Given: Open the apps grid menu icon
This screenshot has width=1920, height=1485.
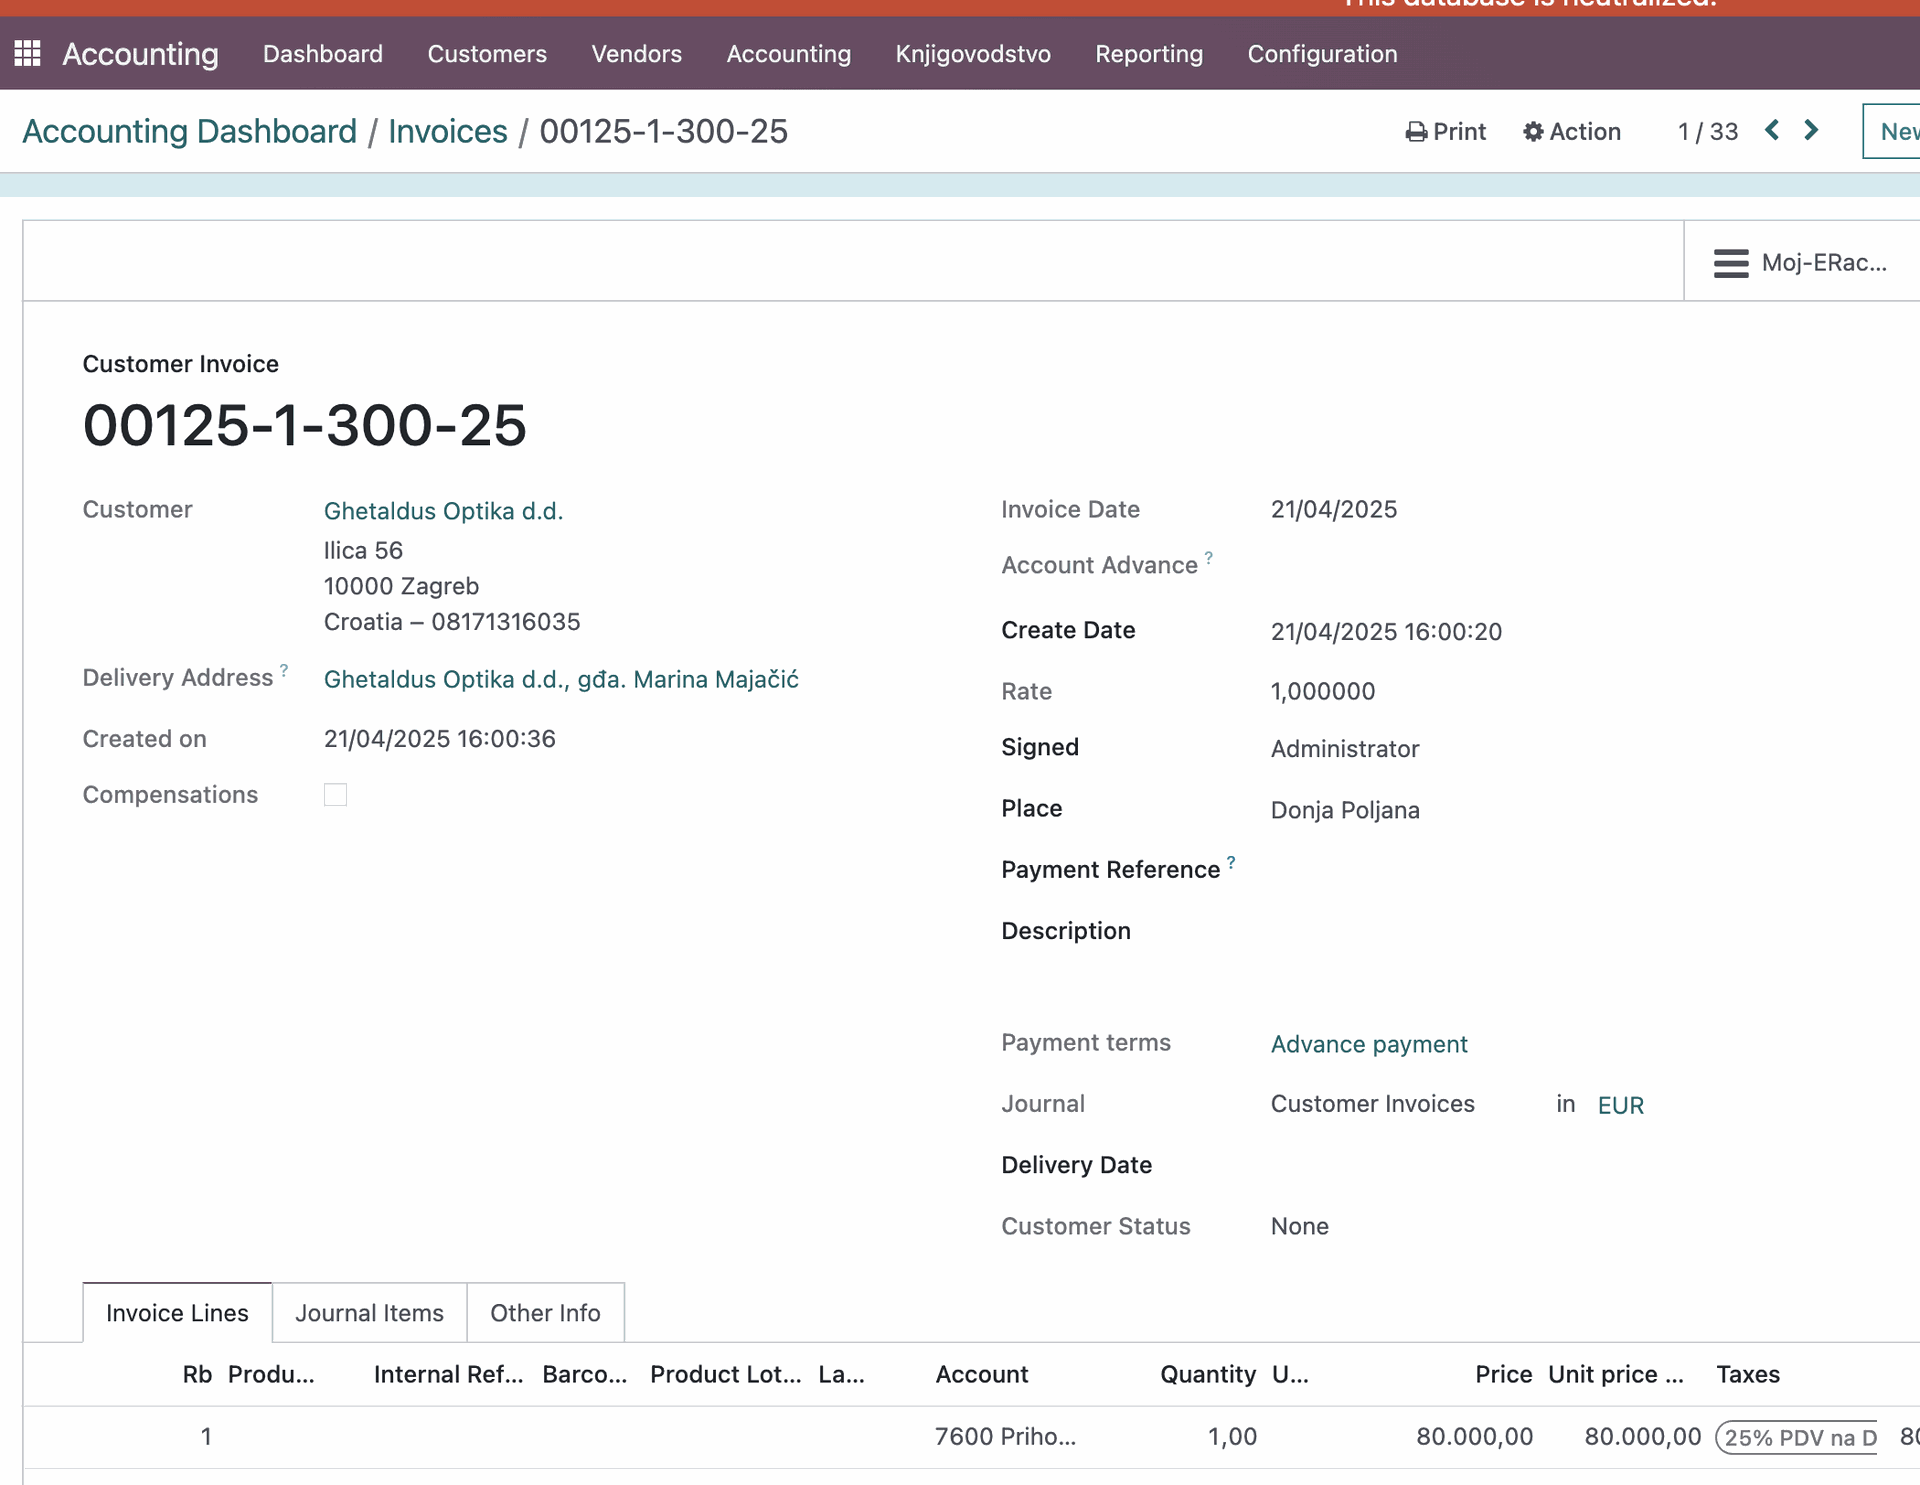Looking at the screenshot, I should coord(27,53).
